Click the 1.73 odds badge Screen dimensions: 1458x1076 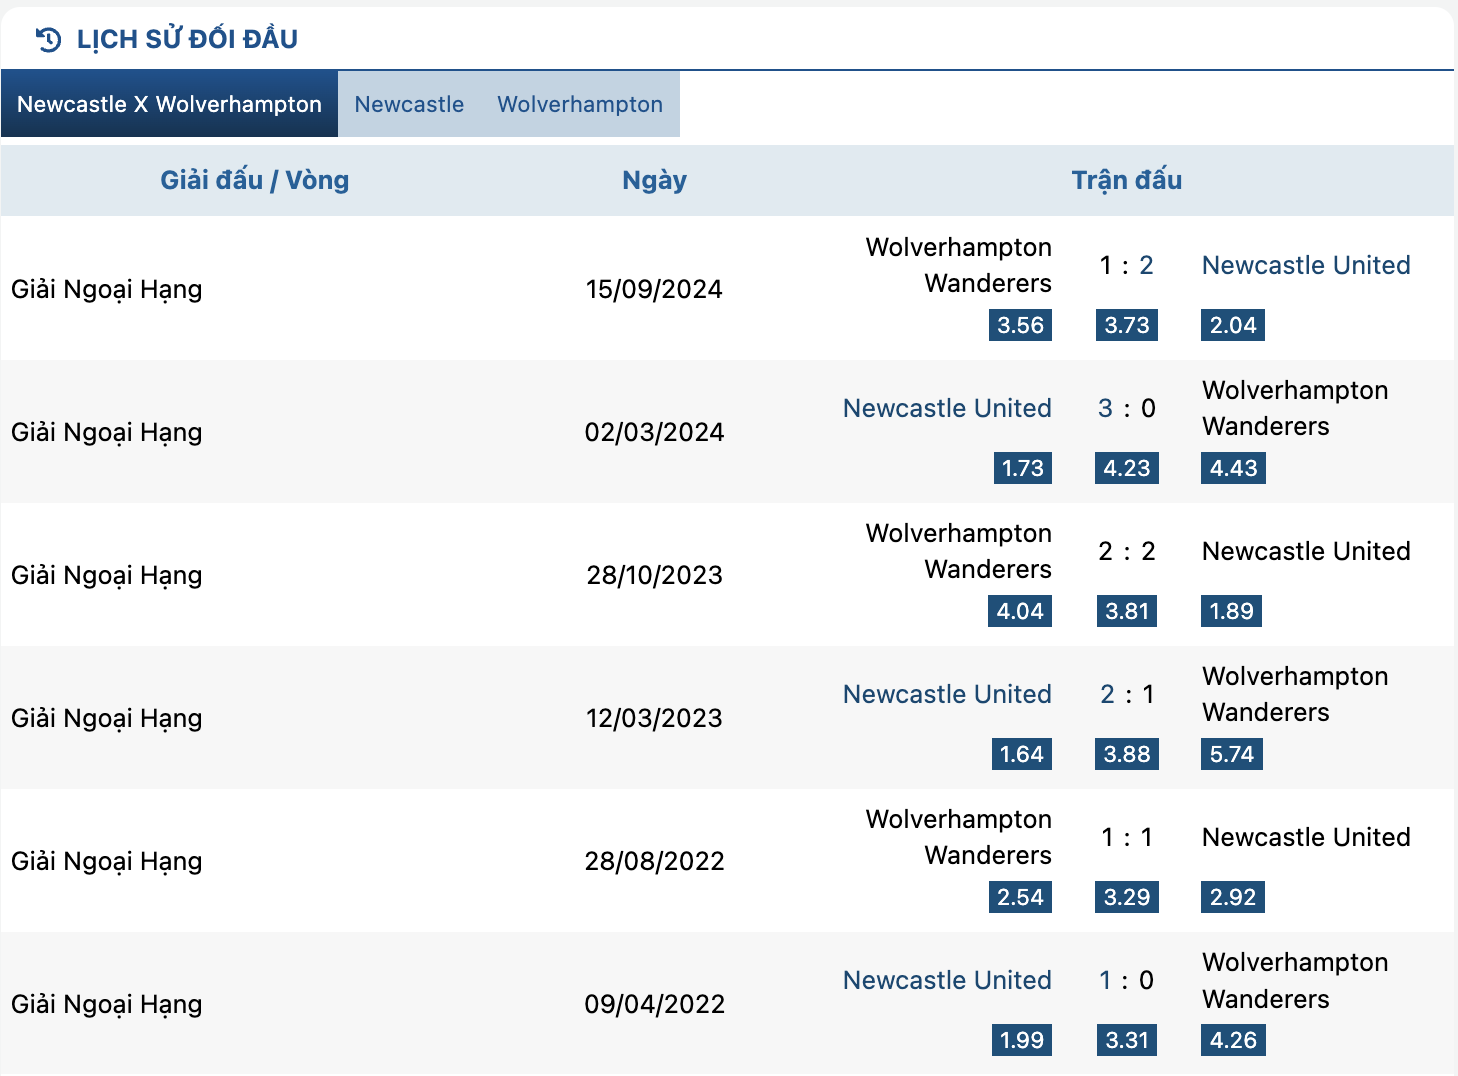[x=1023, y=468]
